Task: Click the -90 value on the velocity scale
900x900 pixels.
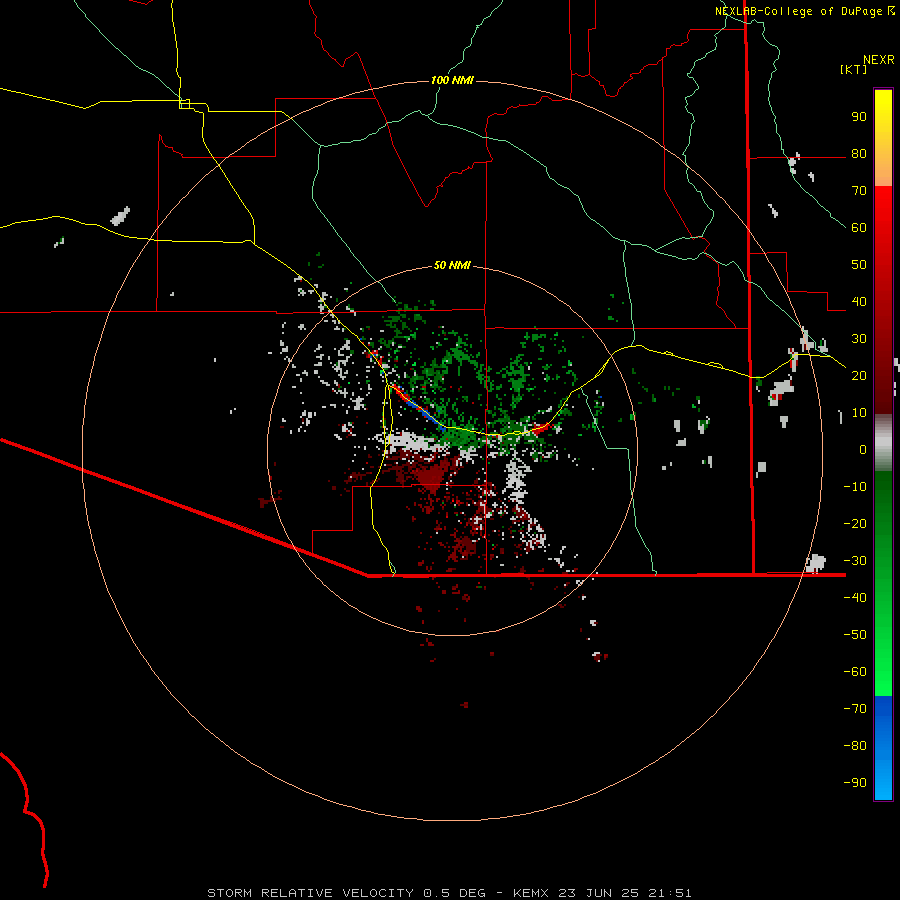Action: point(855,782)
